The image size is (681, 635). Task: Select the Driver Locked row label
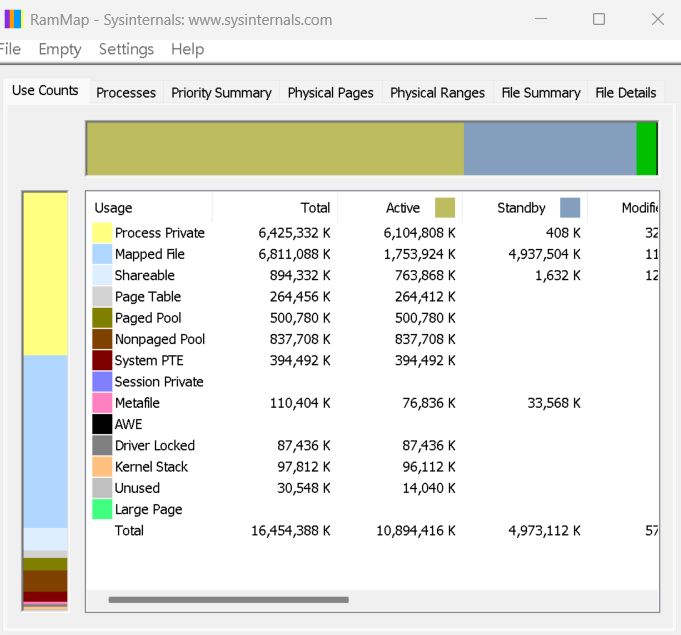point(155,446)
